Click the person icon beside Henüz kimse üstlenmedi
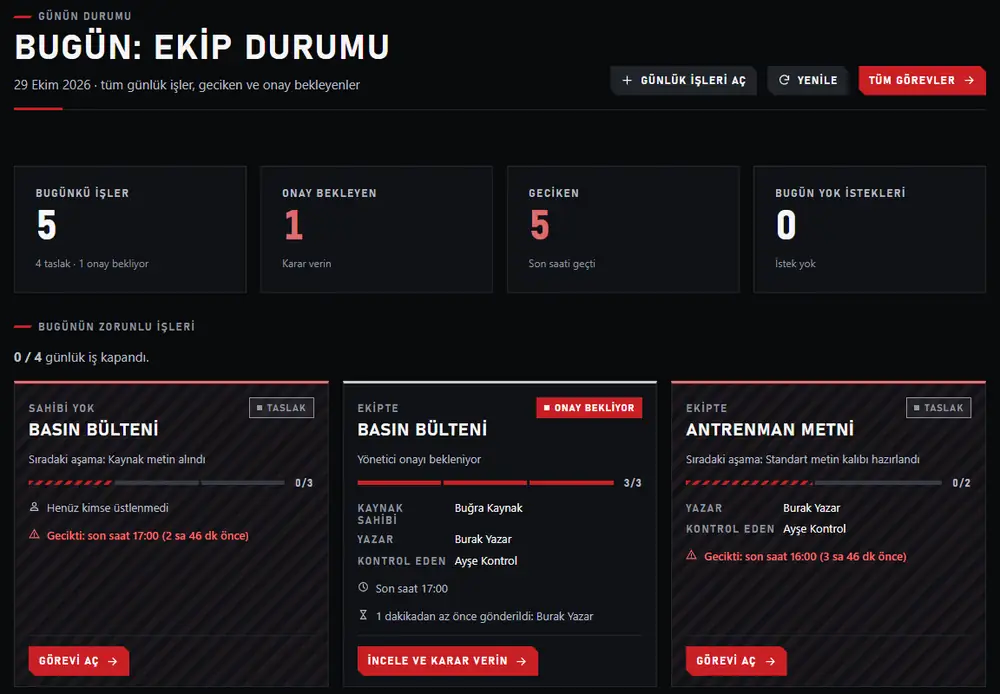1000x694 pixels. 34,507
